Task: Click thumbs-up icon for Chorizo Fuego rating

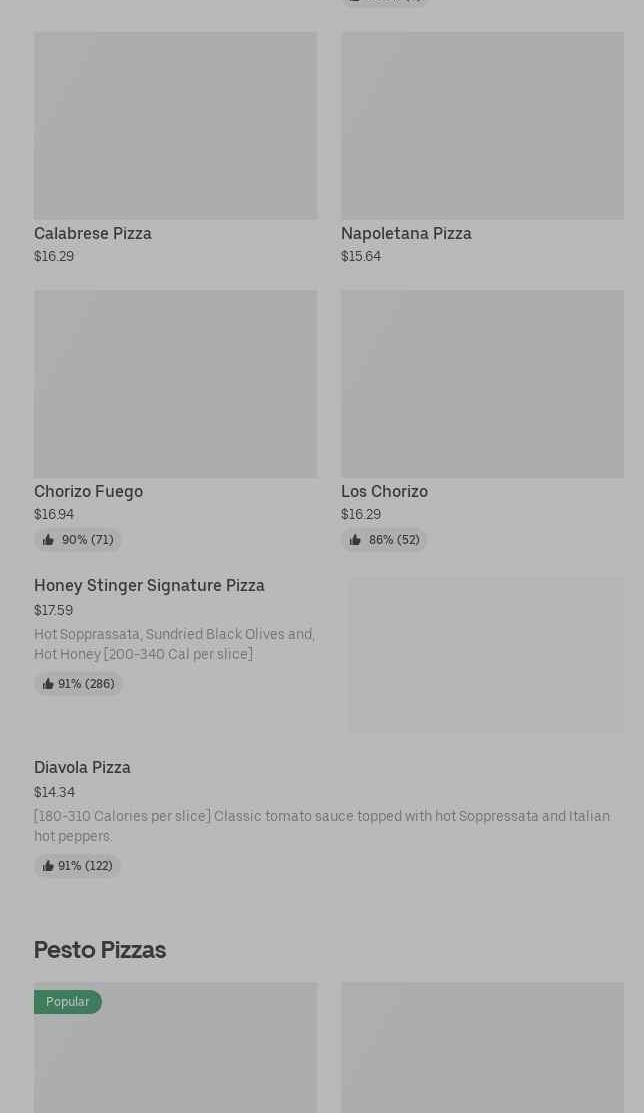Action: tap(48, 540)
